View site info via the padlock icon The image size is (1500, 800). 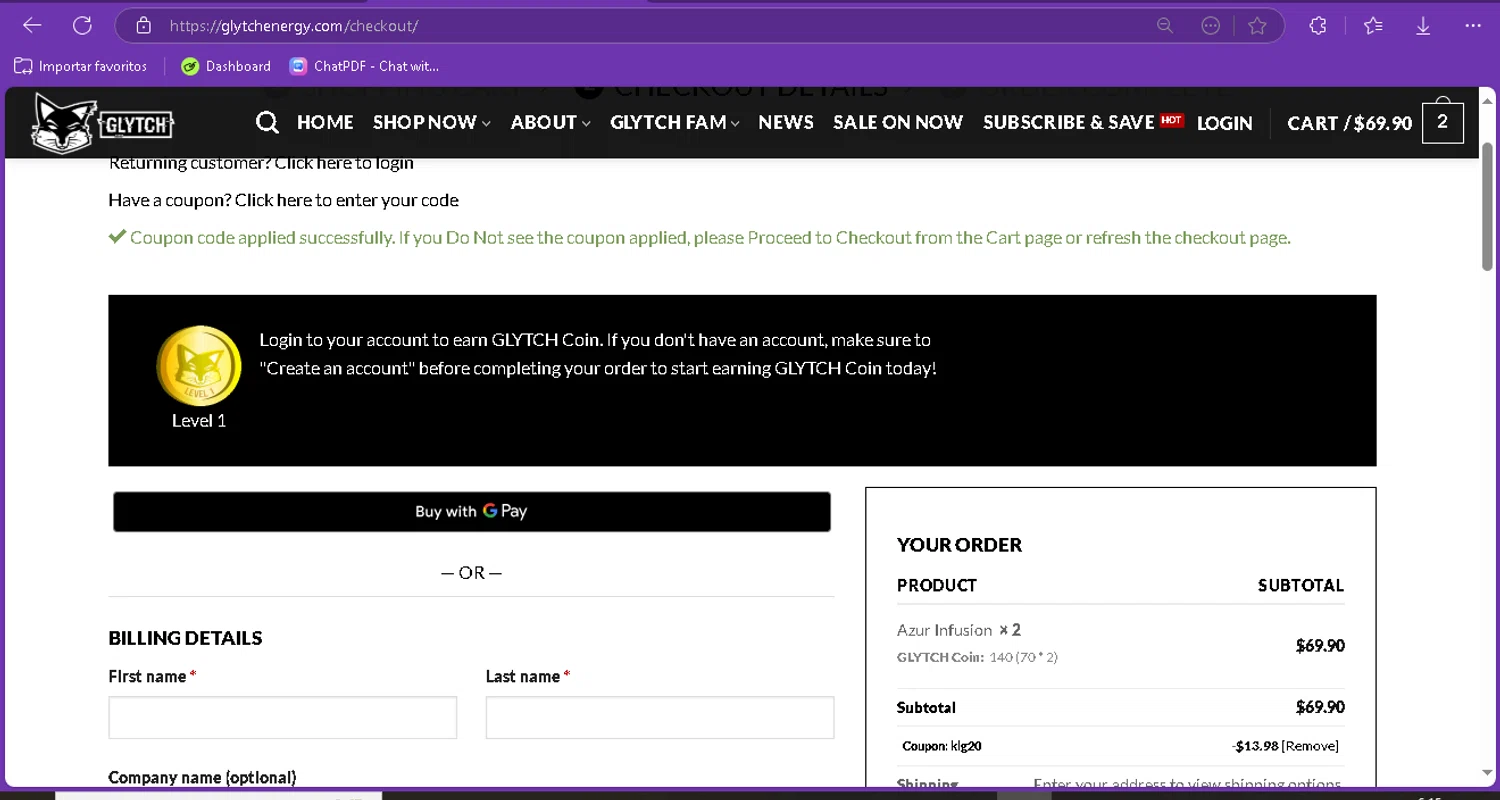pyautogui.click(x=144, y=26)
